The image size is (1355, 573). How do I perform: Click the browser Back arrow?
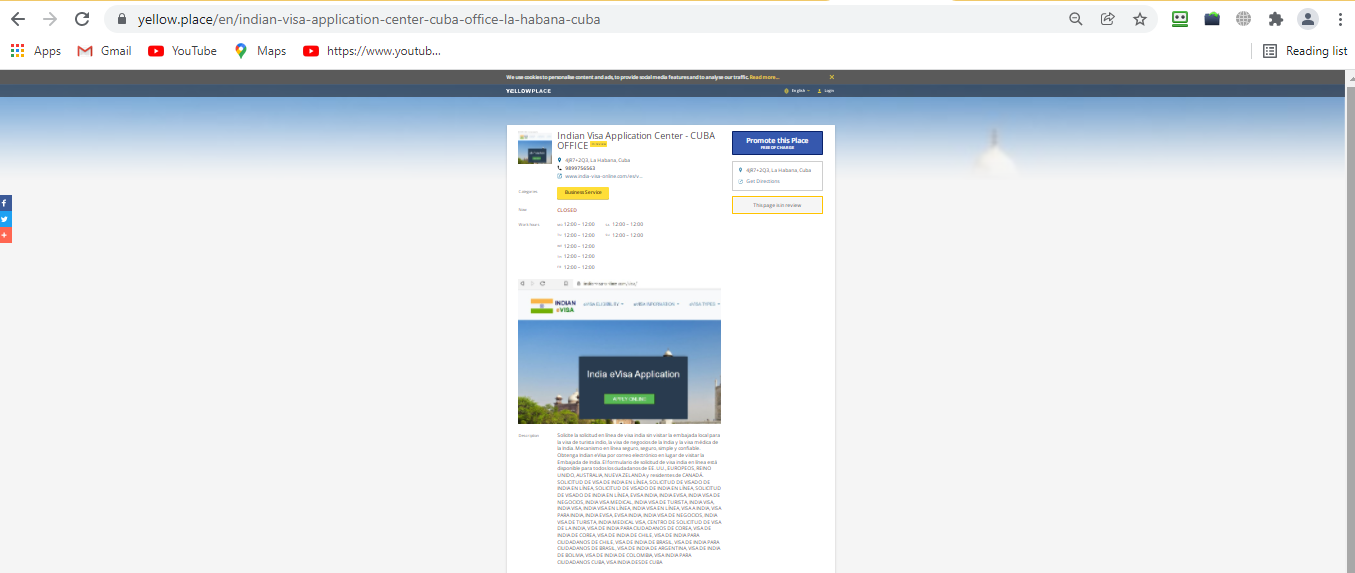tap(18, 19)
